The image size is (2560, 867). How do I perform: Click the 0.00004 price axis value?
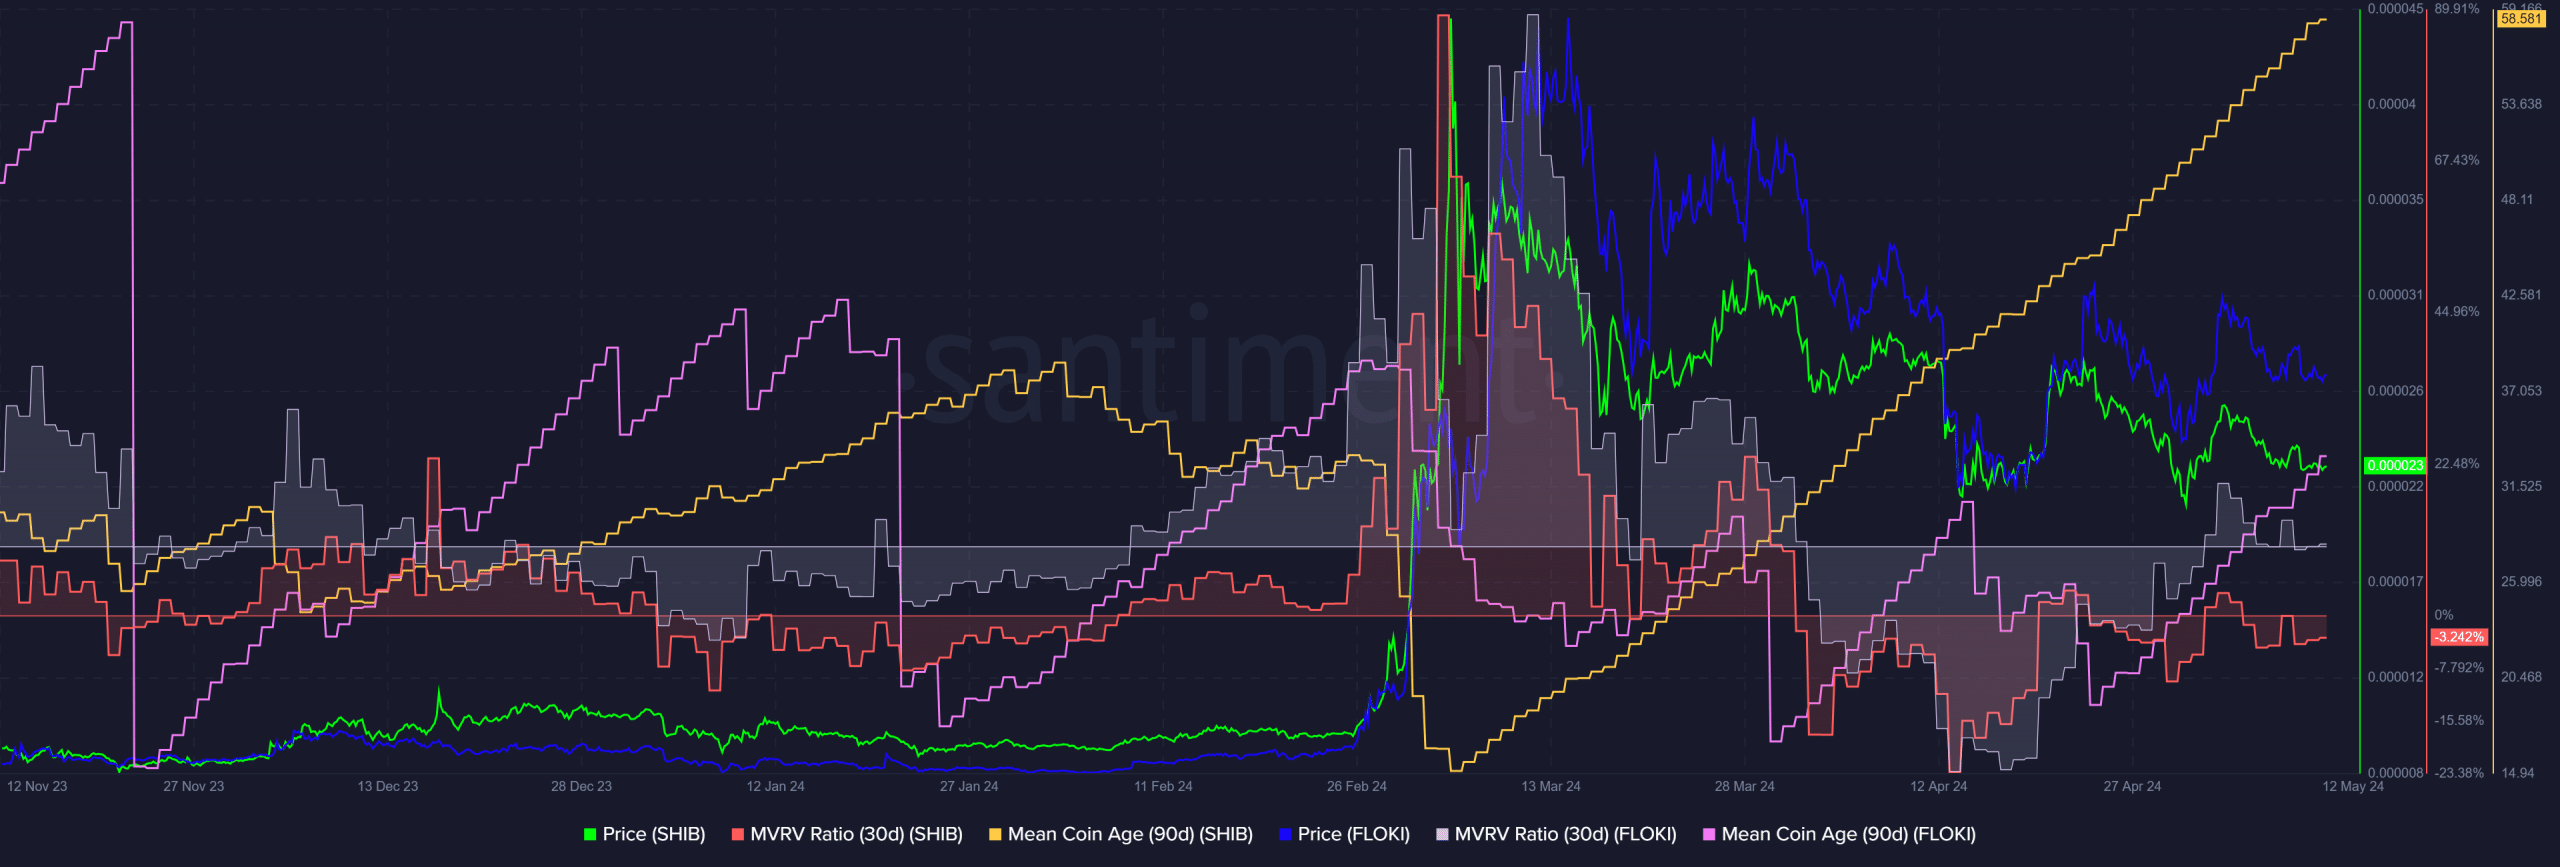[x=2391, y=104]
